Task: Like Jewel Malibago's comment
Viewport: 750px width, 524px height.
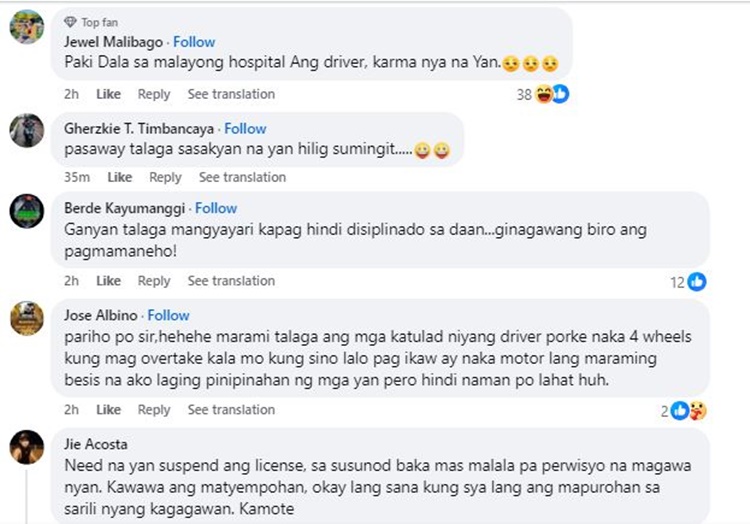Action: tap(108, 94)
